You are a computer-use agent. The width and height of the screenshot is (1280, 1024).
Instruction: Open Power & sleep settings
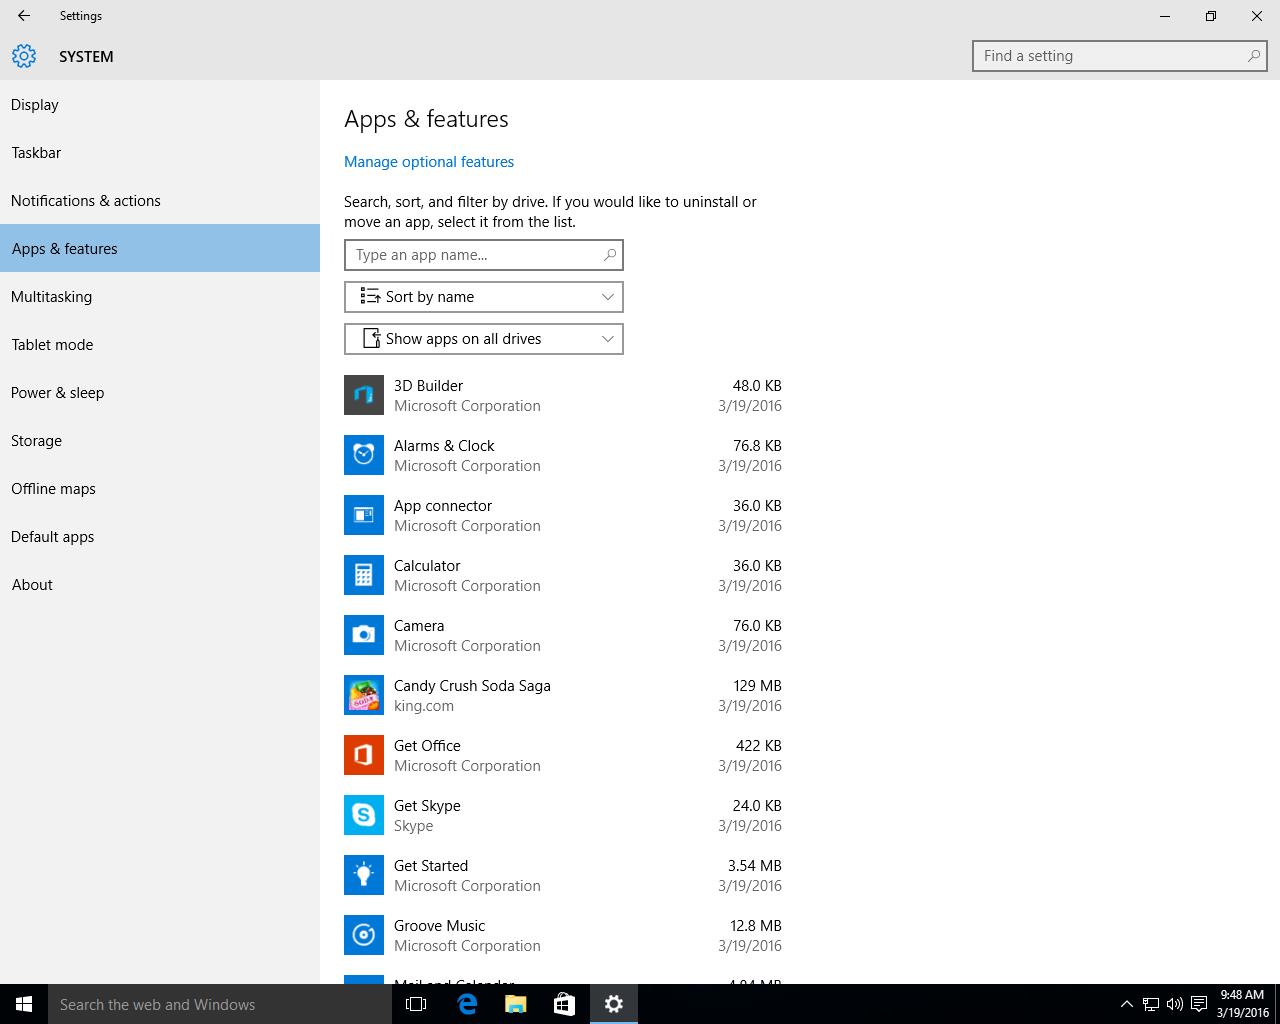[160, 392]
